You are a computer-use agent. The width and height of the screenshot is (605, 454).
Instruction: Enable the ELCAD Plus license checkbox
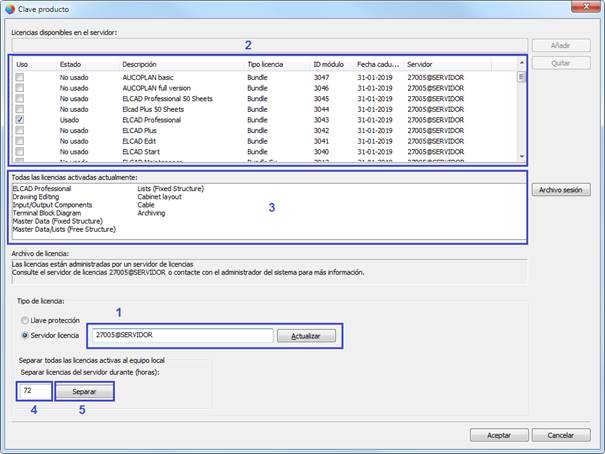[x=20, y=130]
